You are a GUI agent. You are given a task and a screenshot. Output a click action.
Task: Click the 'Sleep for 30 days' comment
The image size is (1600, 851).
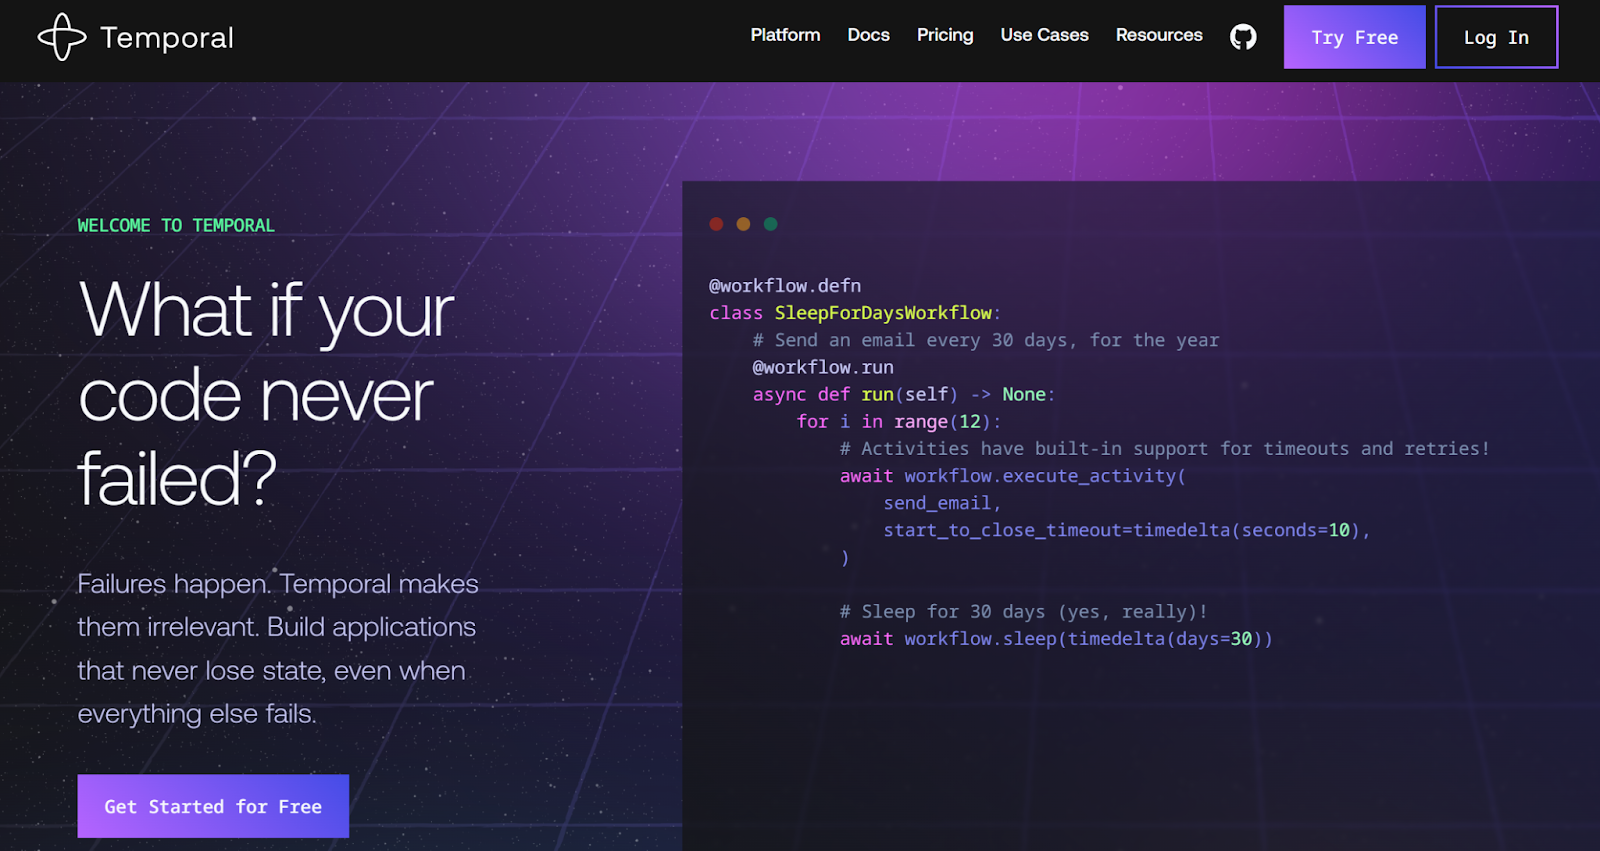pos(1024,611)
